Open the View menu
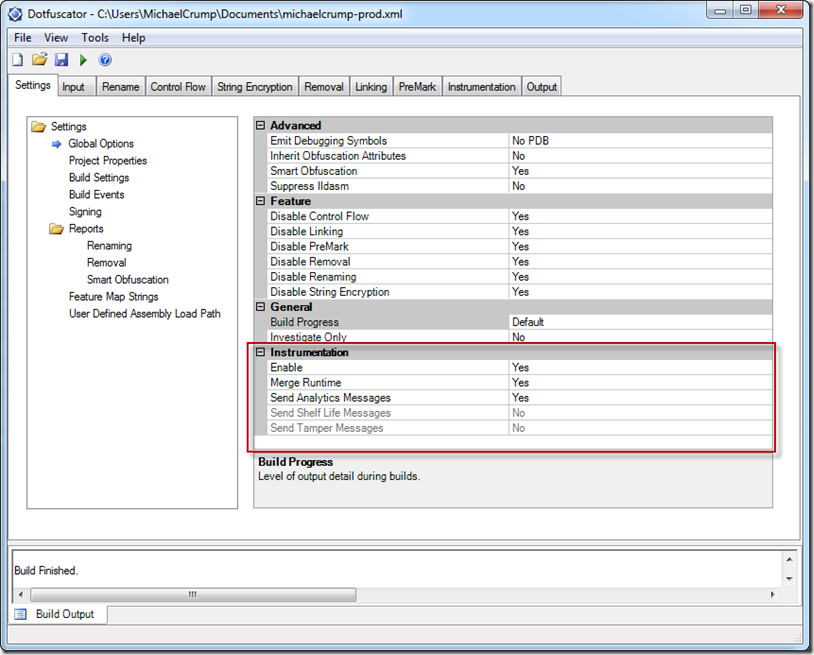Screen dimensions: 814x655 [56, 38]
